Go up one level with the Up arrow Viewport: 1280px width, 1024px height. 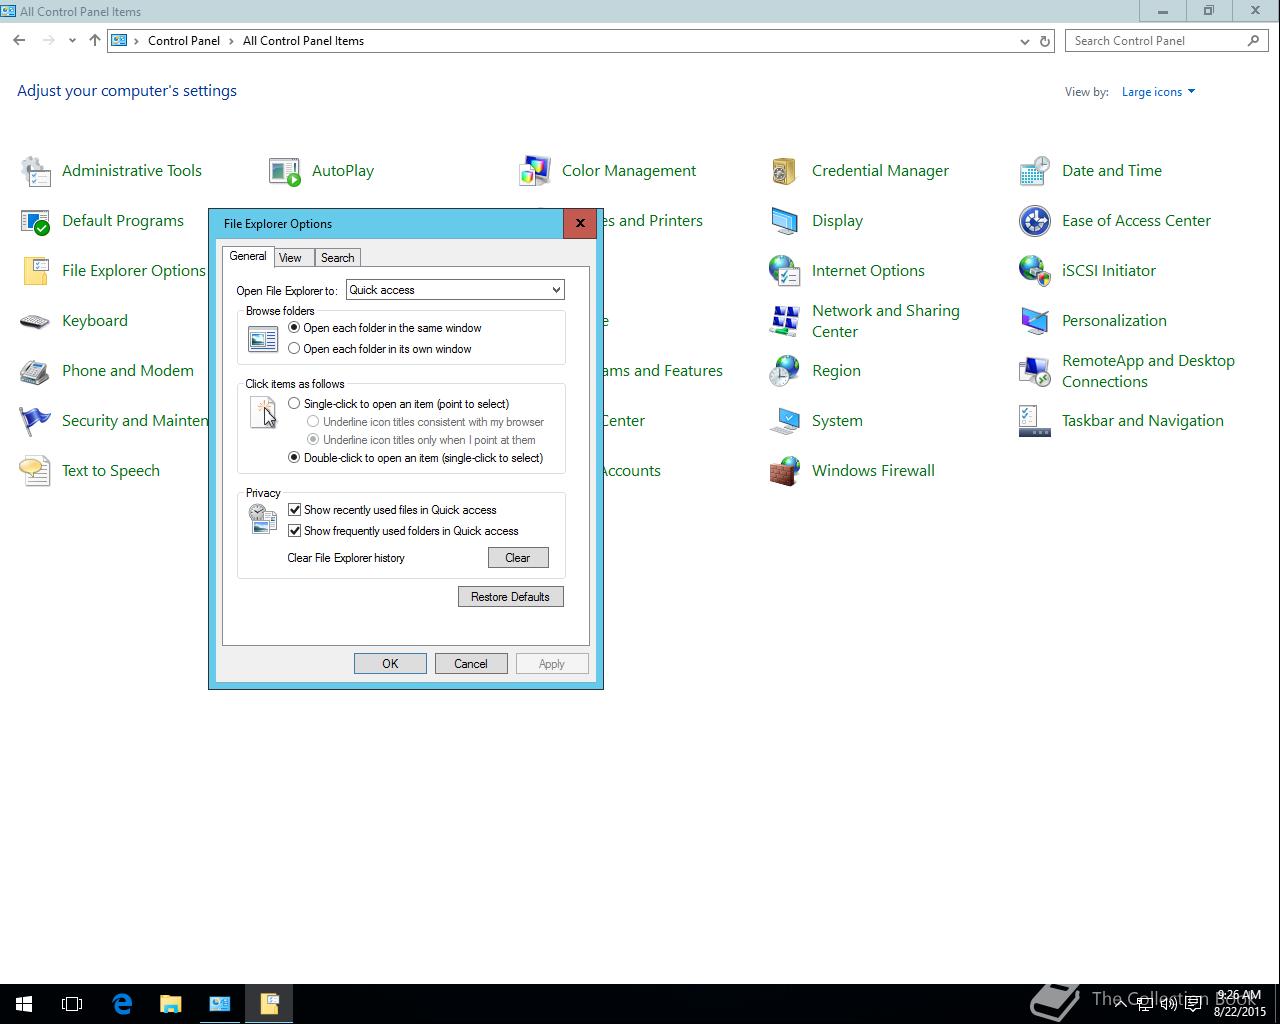coord(95,41)
